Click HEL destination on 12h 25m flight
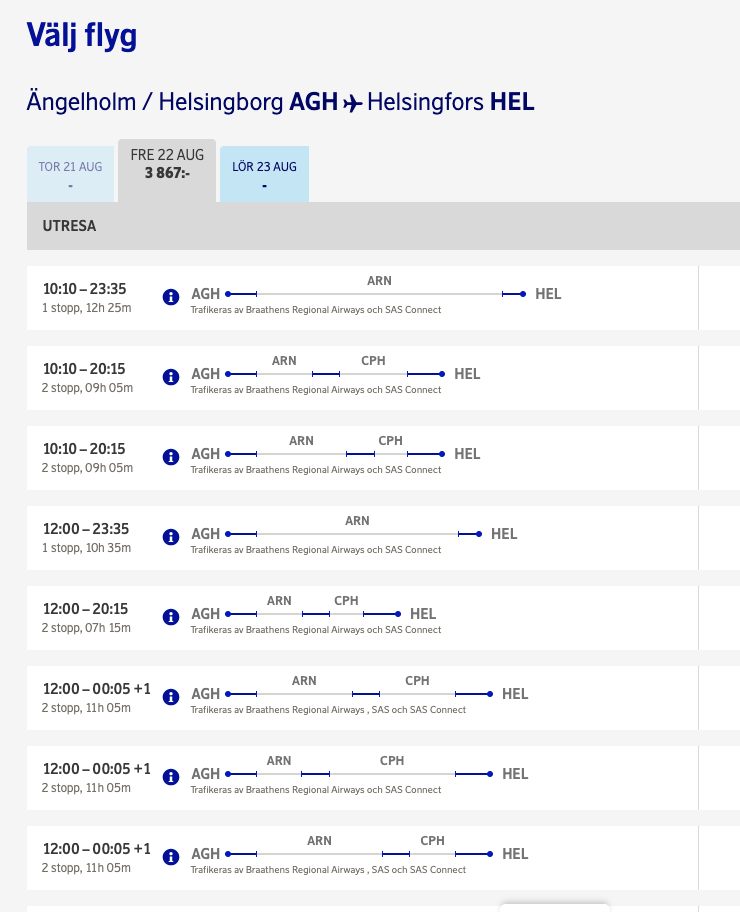Image resolution: width=740 pixels, height=912 pixels. [x=548, y=294]
